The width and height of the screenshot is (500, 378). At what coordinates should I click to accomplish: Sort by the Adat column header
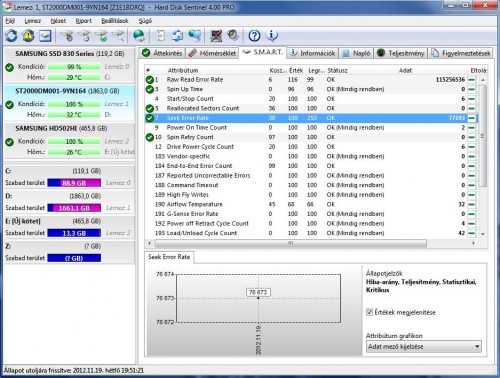405,70
